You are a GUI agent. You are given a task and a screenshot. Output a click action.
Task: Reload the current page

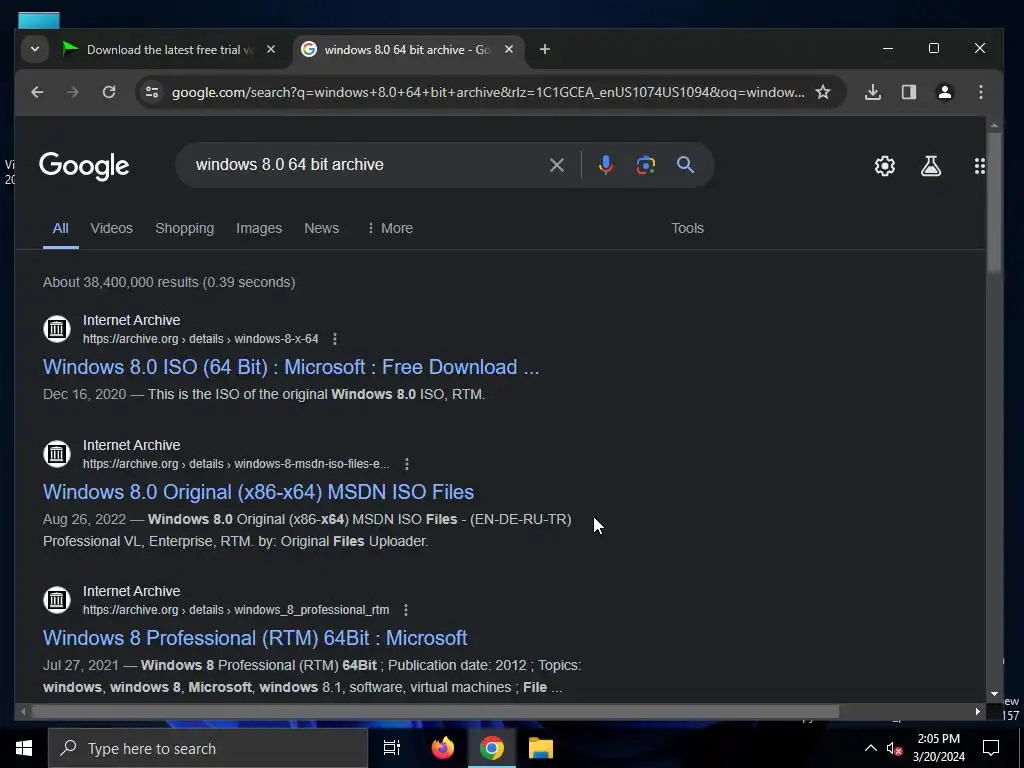pos(109,92)
